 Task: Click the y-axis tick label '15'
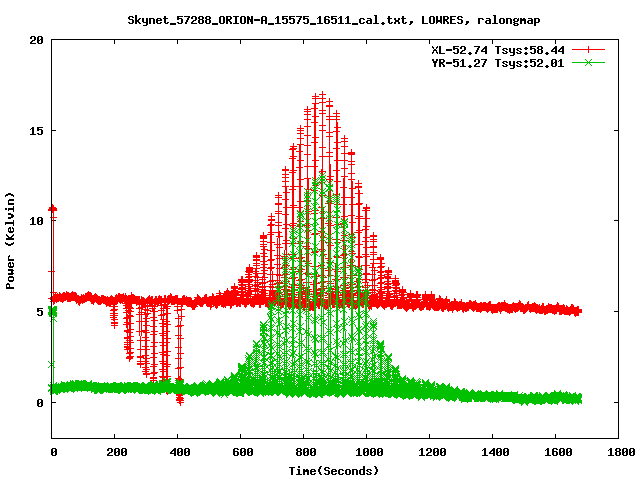tap(36, 131)
